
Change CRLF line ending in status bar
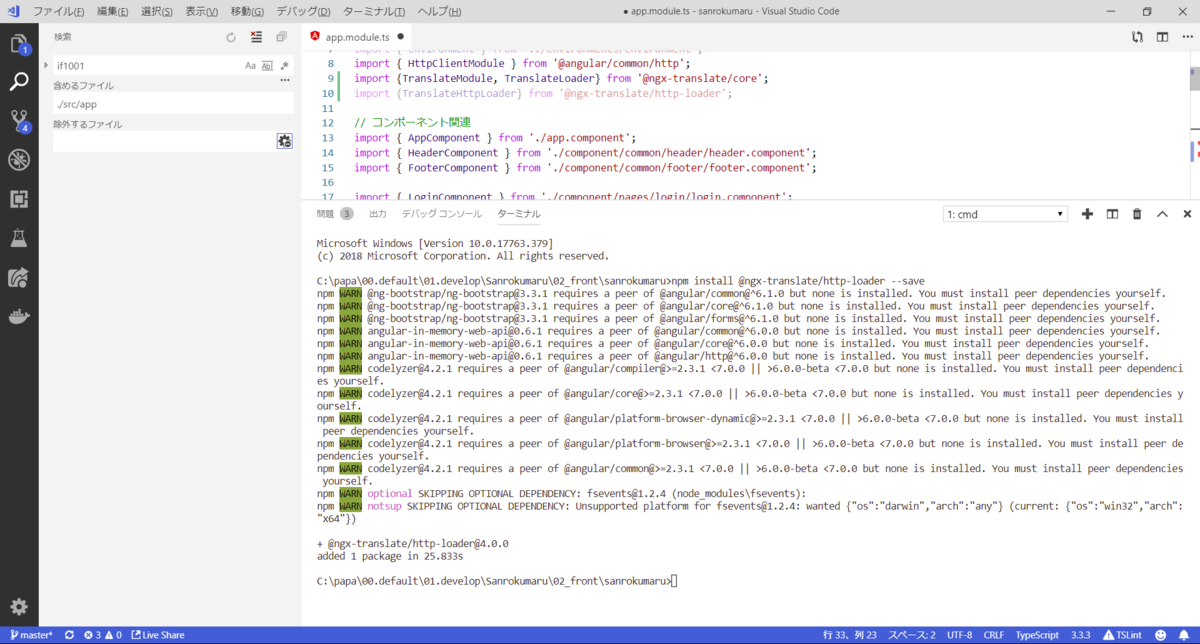[994, 635]
